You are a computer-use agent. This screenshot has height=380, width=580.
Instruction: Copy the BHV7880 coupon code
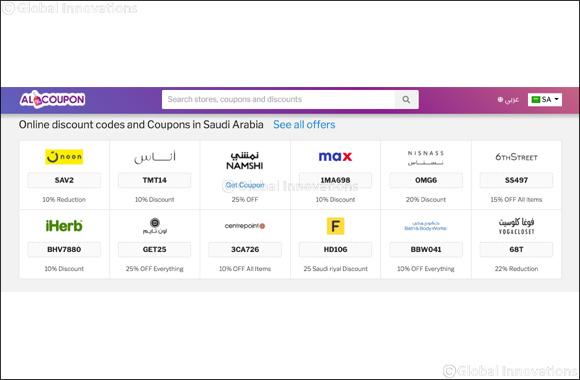64,249
